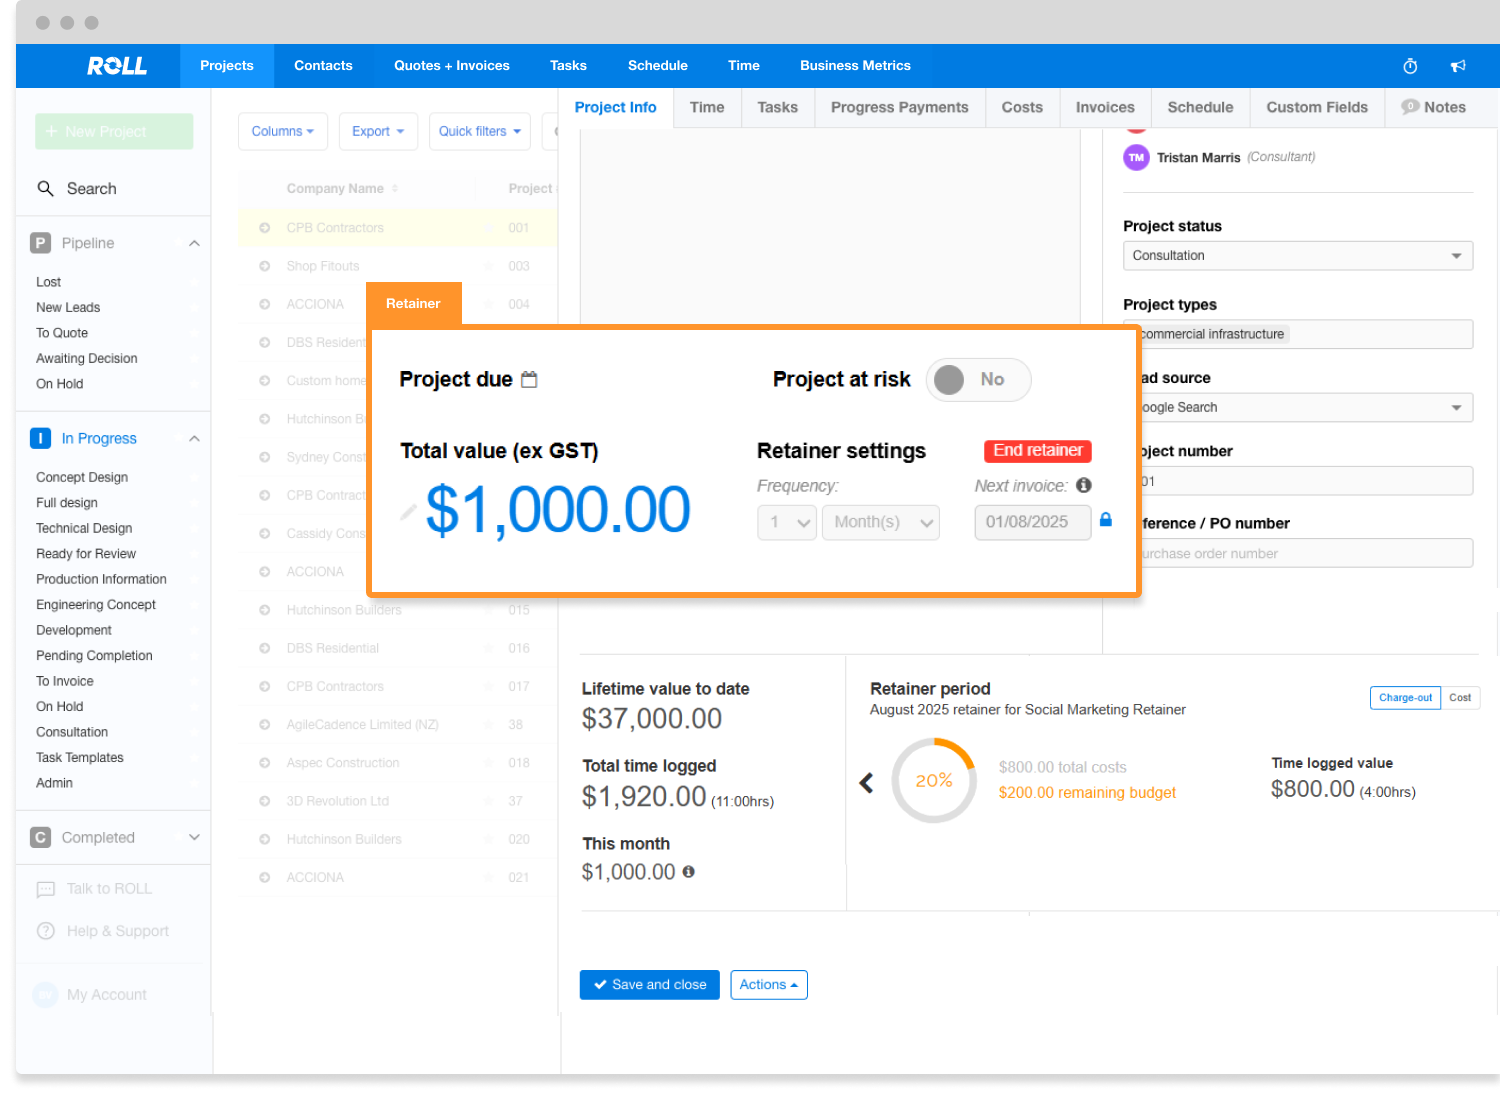Toggle the Project at risk switch
This screenshot has height=1100, width=1500.
click(977, 380)
